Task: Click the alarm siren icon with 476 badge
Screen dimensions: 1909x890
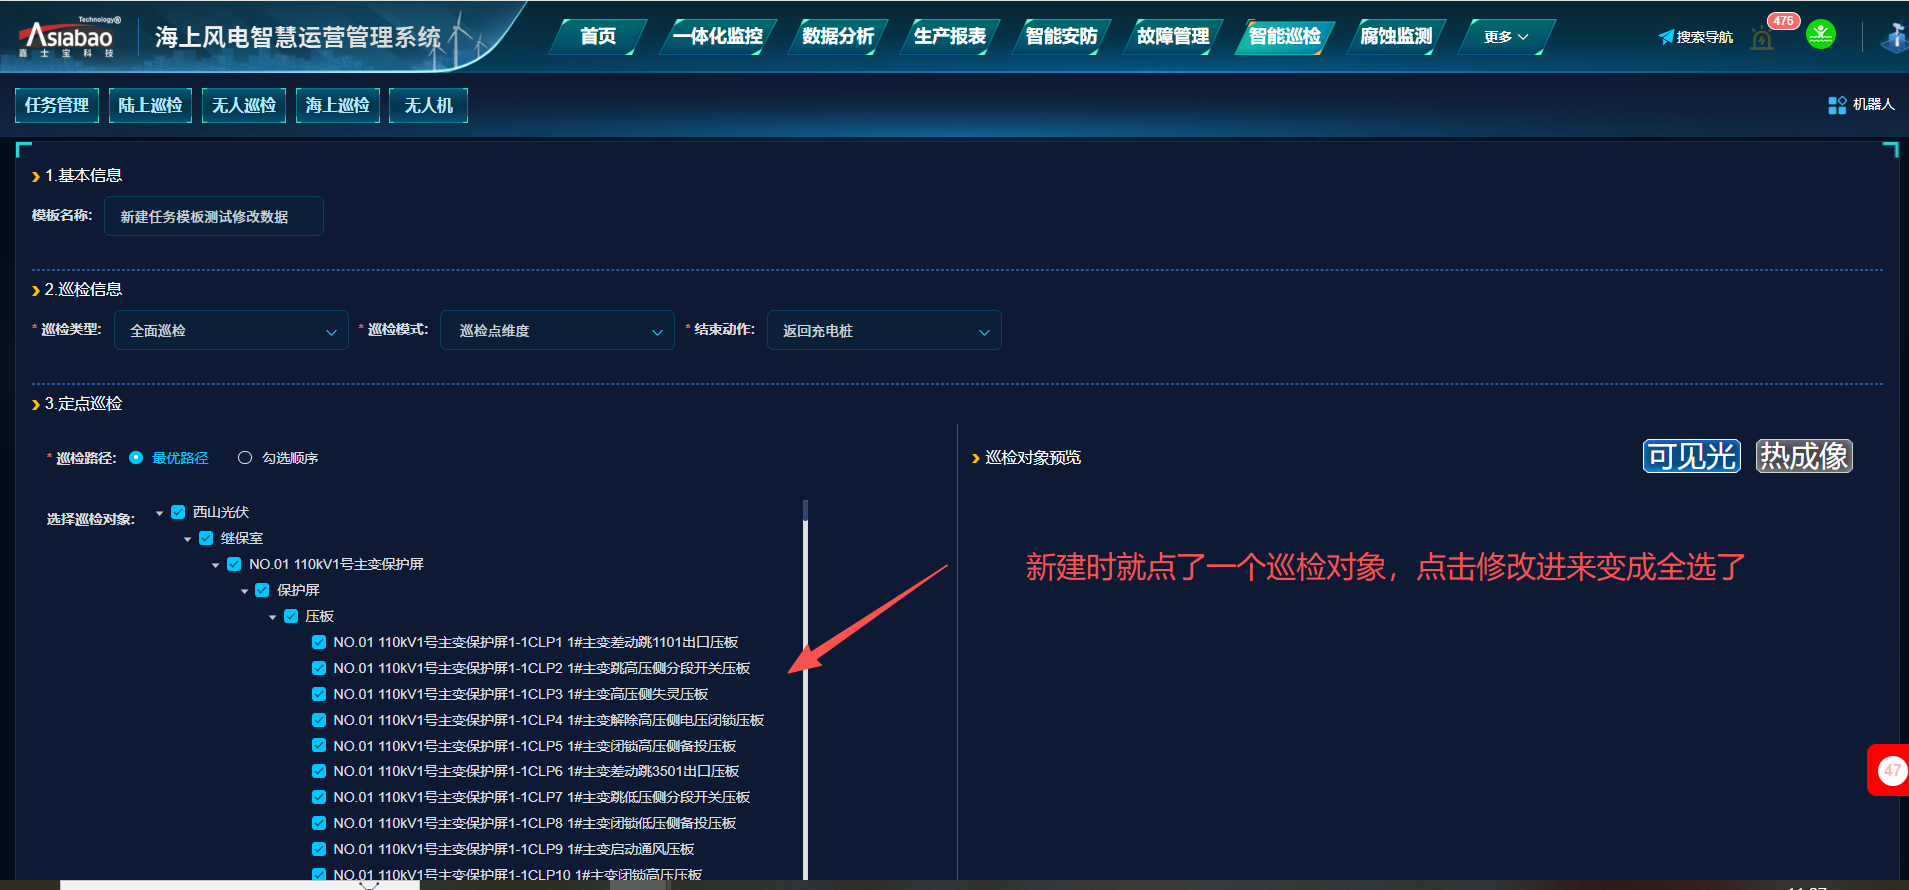Action: [x=1762, y=39]
